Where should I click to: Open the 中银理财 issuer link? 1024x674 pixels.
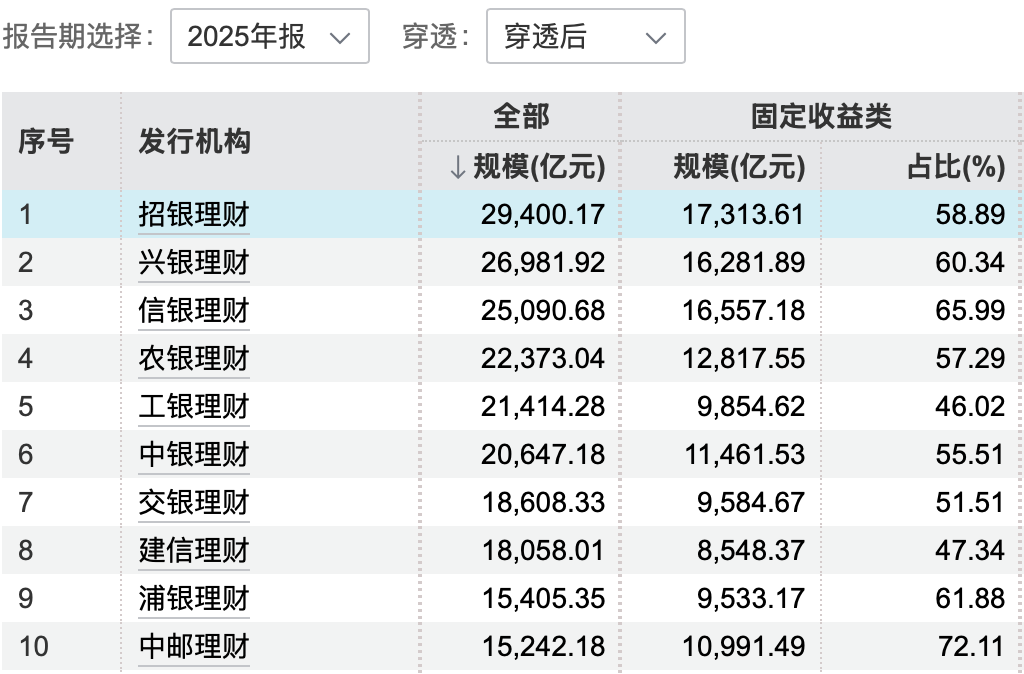pos(194,455)
